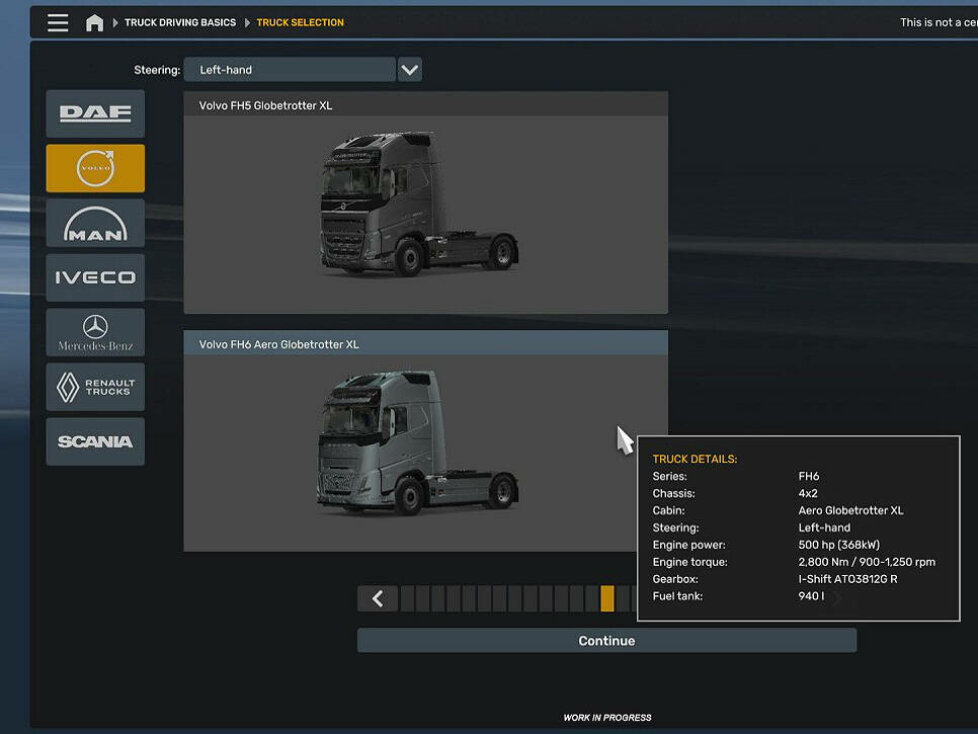Go to home via house icon
Image resolution: width=978 pixels, height=734 pixels.
(x=94, y=23)
